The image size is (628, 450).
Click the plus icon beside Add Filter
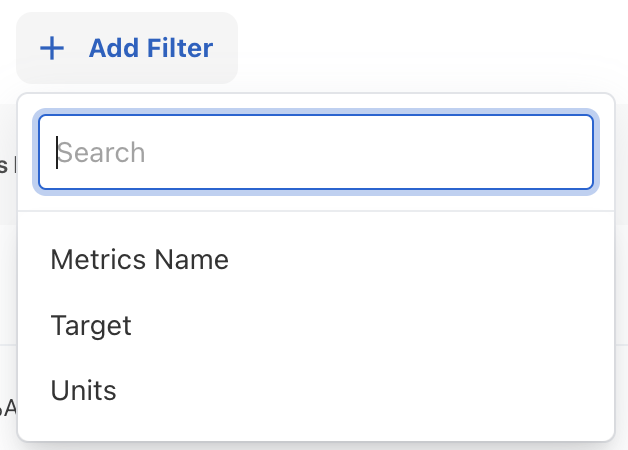(52, 48)
